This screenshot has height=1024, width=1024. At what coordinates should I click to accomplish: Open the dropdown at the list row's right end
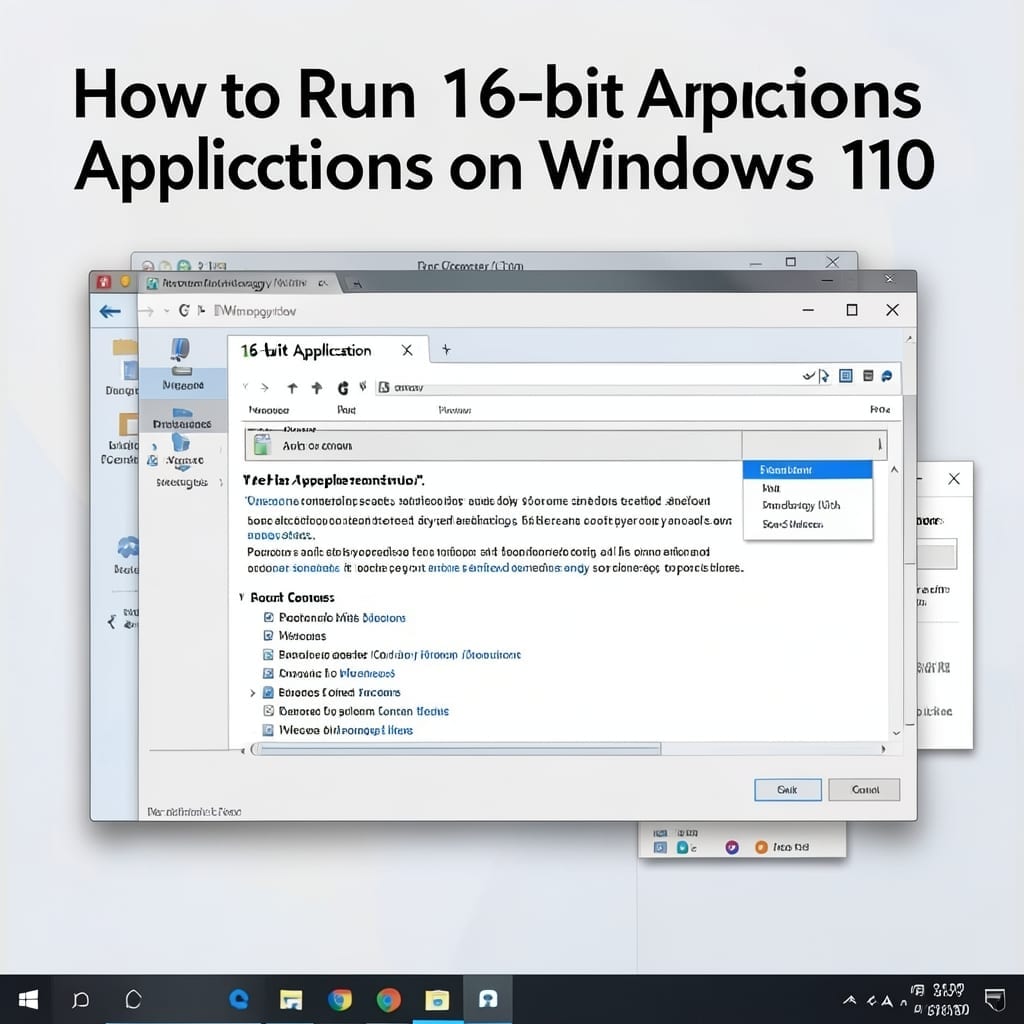click(x=880, y=445)
